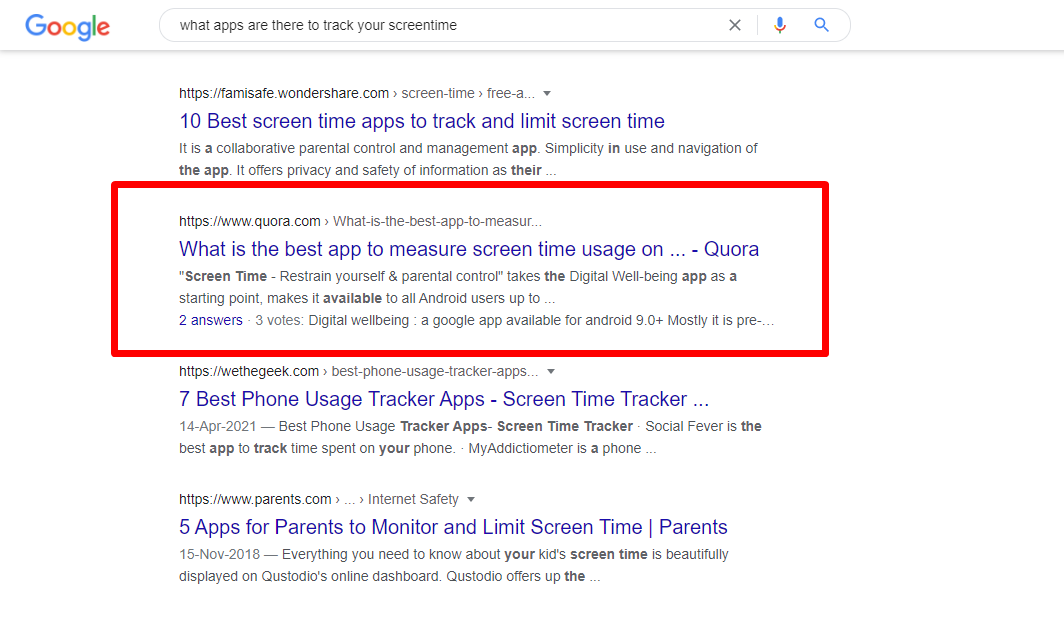Image resolution: width=1064 pixels, height=618 pixels.
Task: Click the snippet dated 14-Apr-2021
Action: pos(470,438)
